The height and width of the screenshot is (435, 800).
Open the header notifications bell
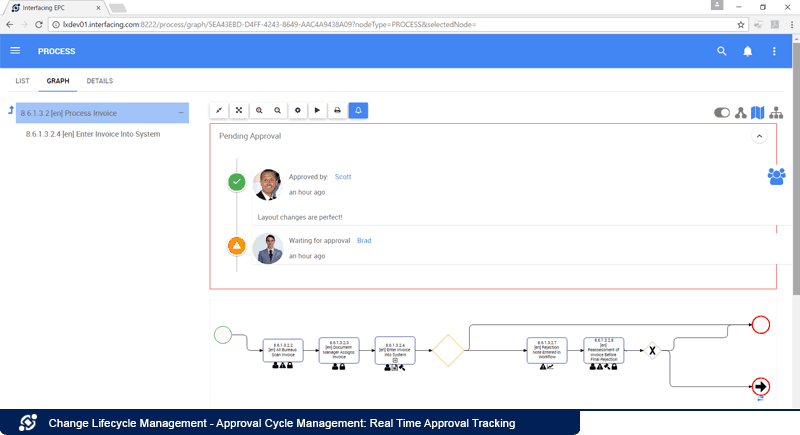[x=748, y=51]
